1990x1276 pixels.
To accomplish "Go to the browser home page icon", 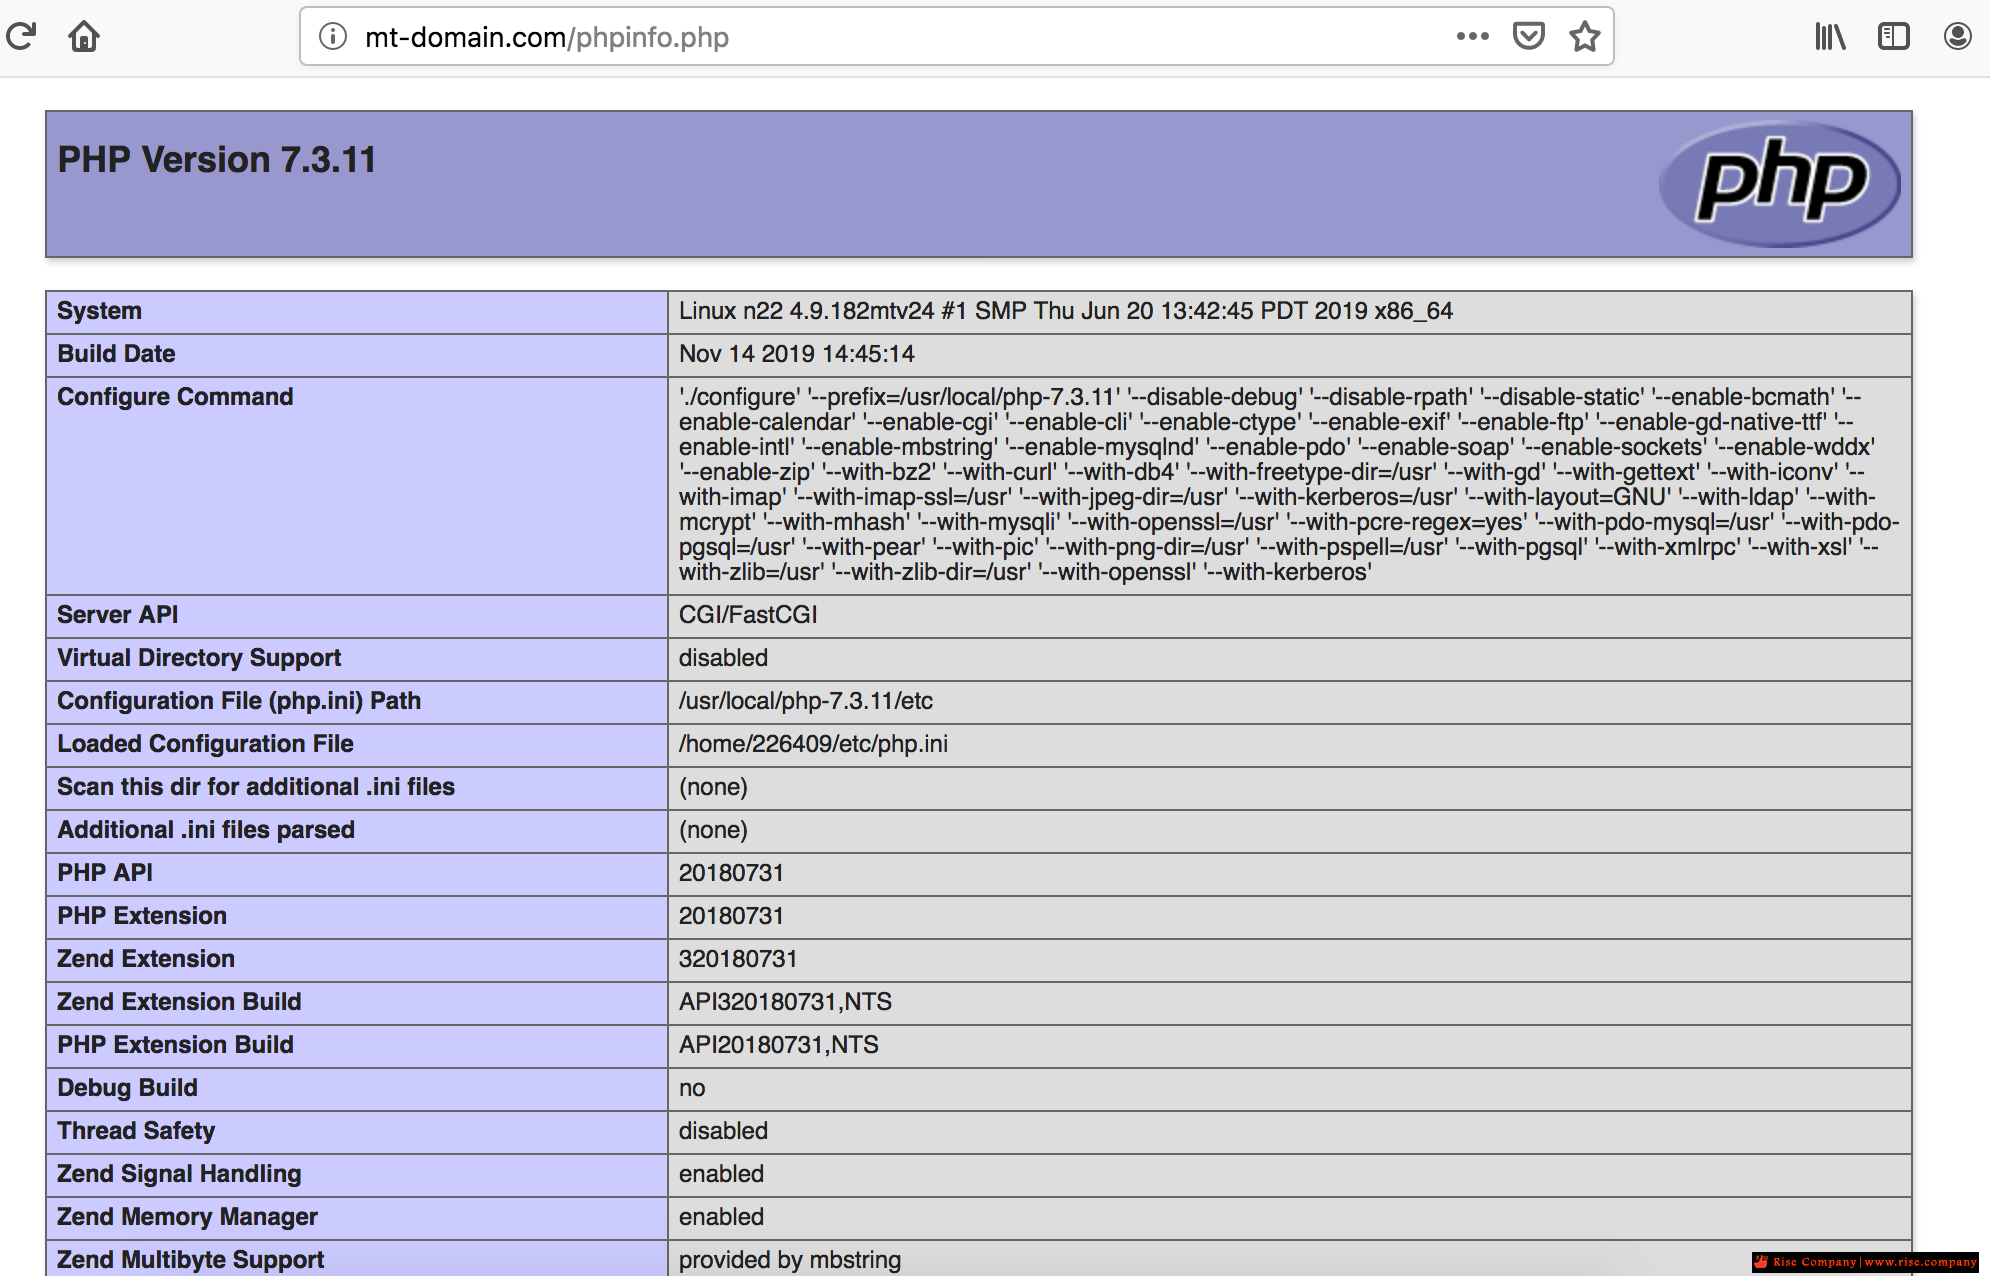I will point(84,37).
